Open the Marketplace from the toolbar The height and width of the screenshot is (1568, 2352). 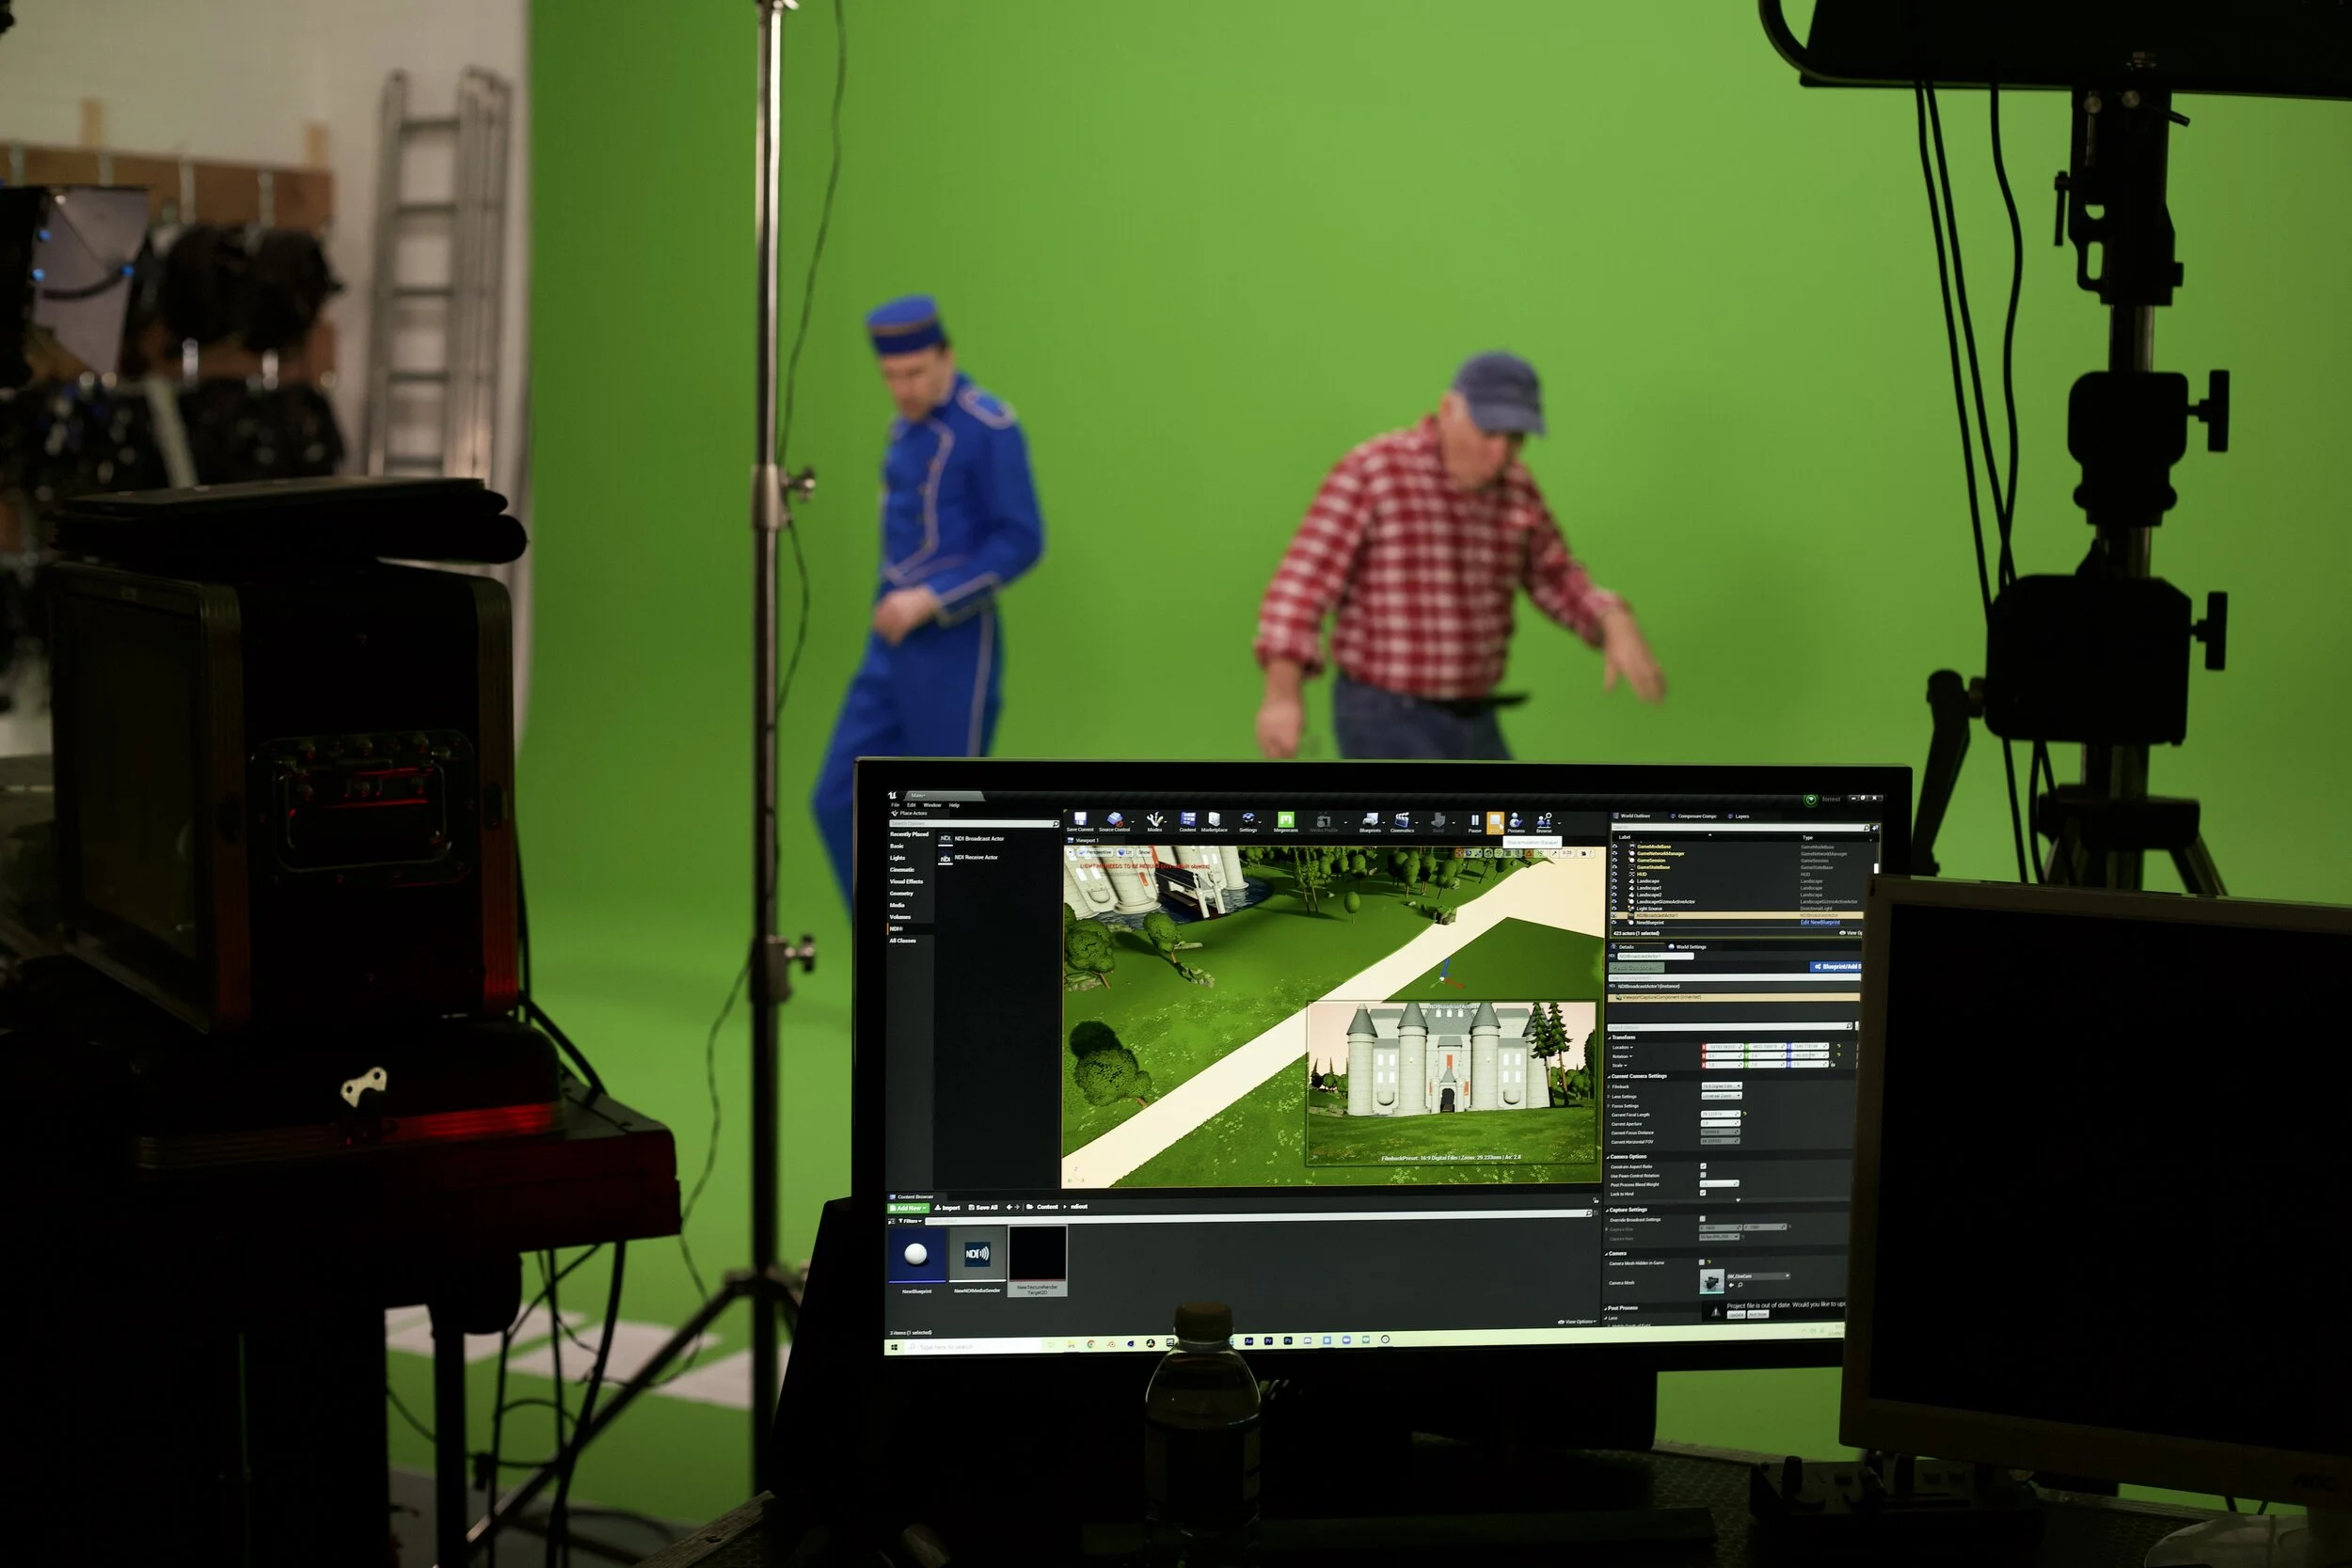point(1214,821)
